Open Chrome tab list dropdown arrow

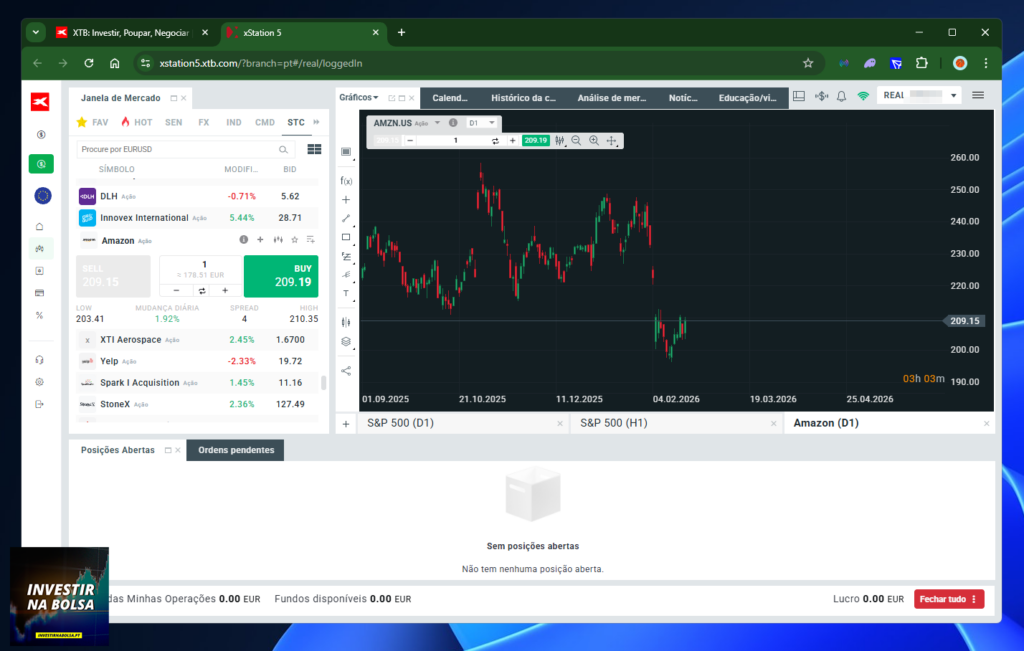36,32
